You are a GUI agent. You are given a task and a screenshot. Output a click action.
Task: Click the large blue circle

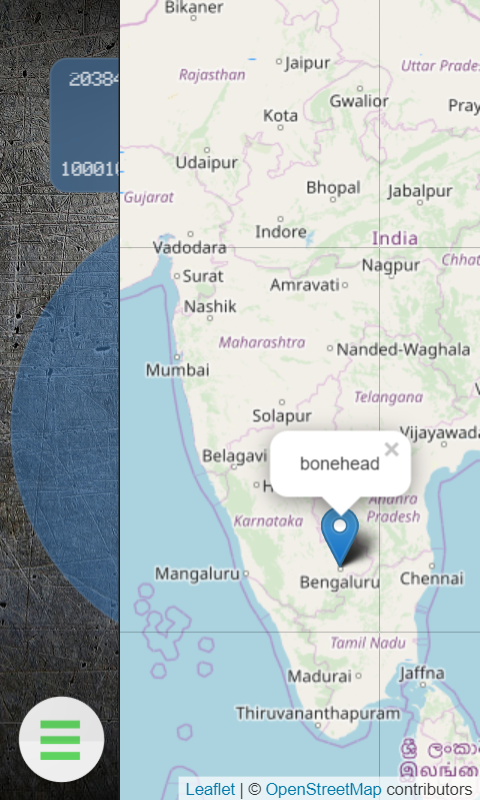66,429
